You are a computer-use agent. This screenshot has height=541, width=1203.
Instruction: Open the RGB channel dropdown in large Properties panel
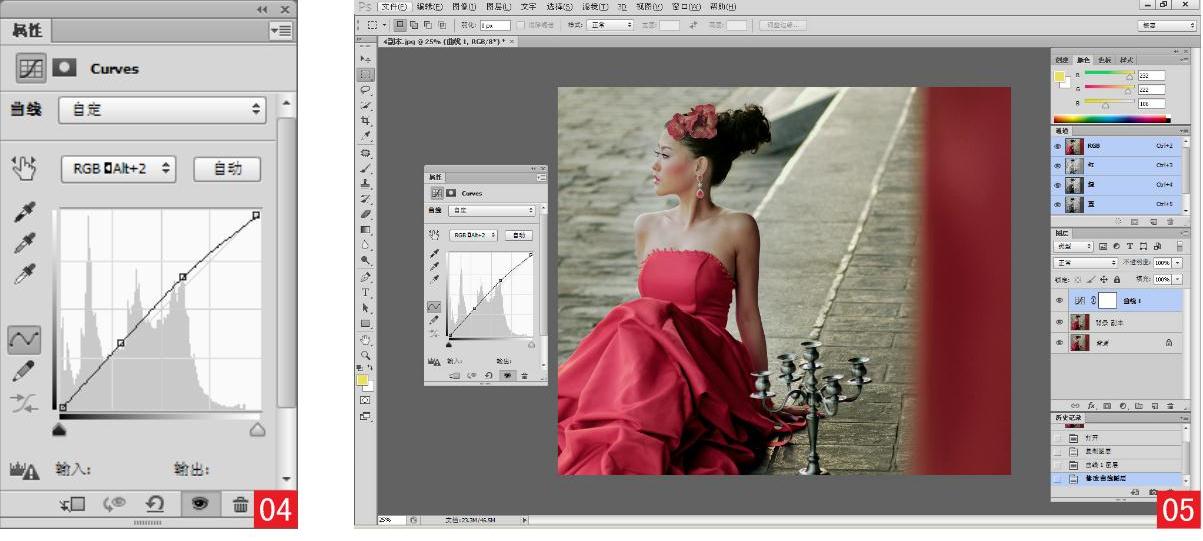pos(119,169)
